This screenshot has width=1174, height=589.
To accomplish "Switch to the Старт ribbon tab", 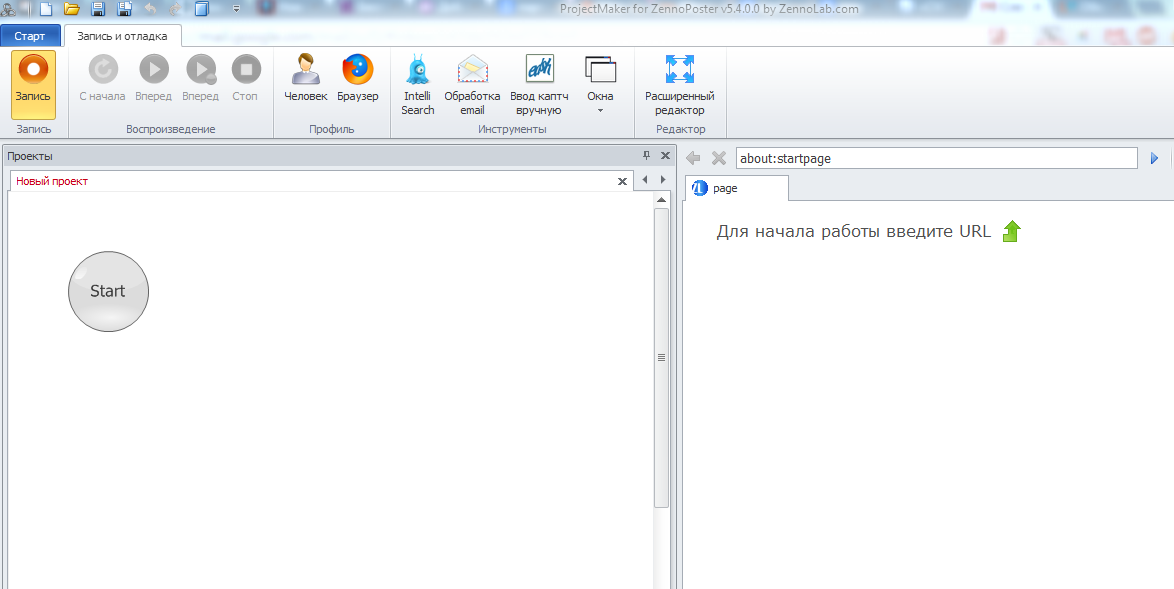I will coord(30,36).
